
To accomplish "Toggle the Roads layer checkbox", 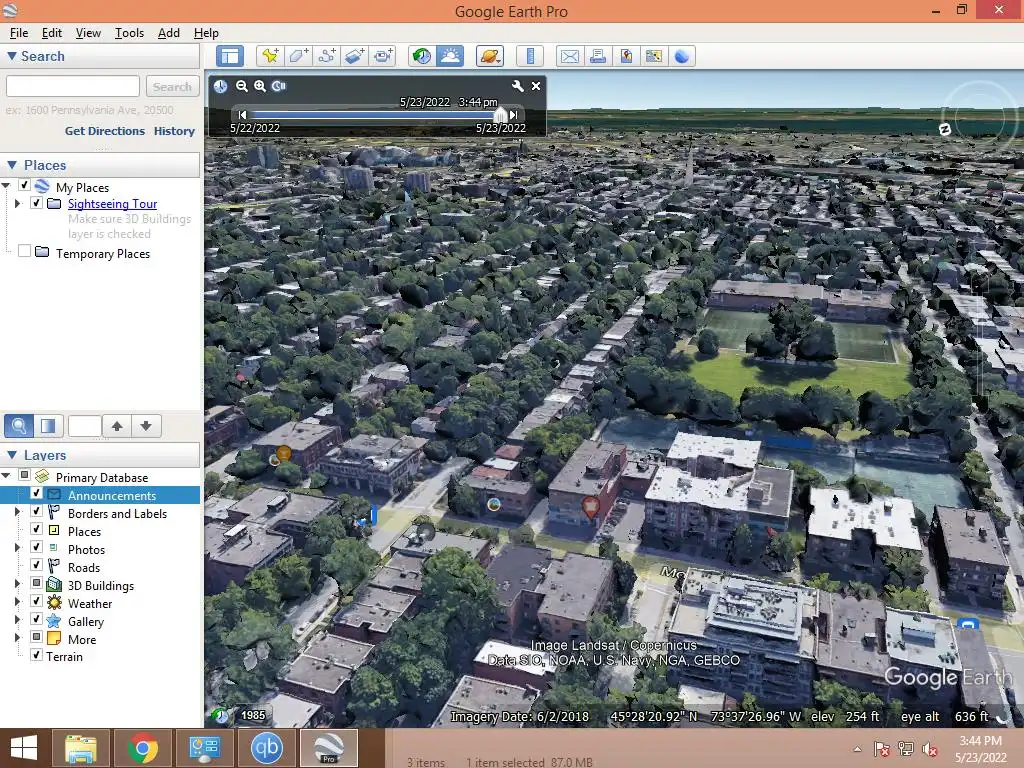I will (x=37, y=566).
